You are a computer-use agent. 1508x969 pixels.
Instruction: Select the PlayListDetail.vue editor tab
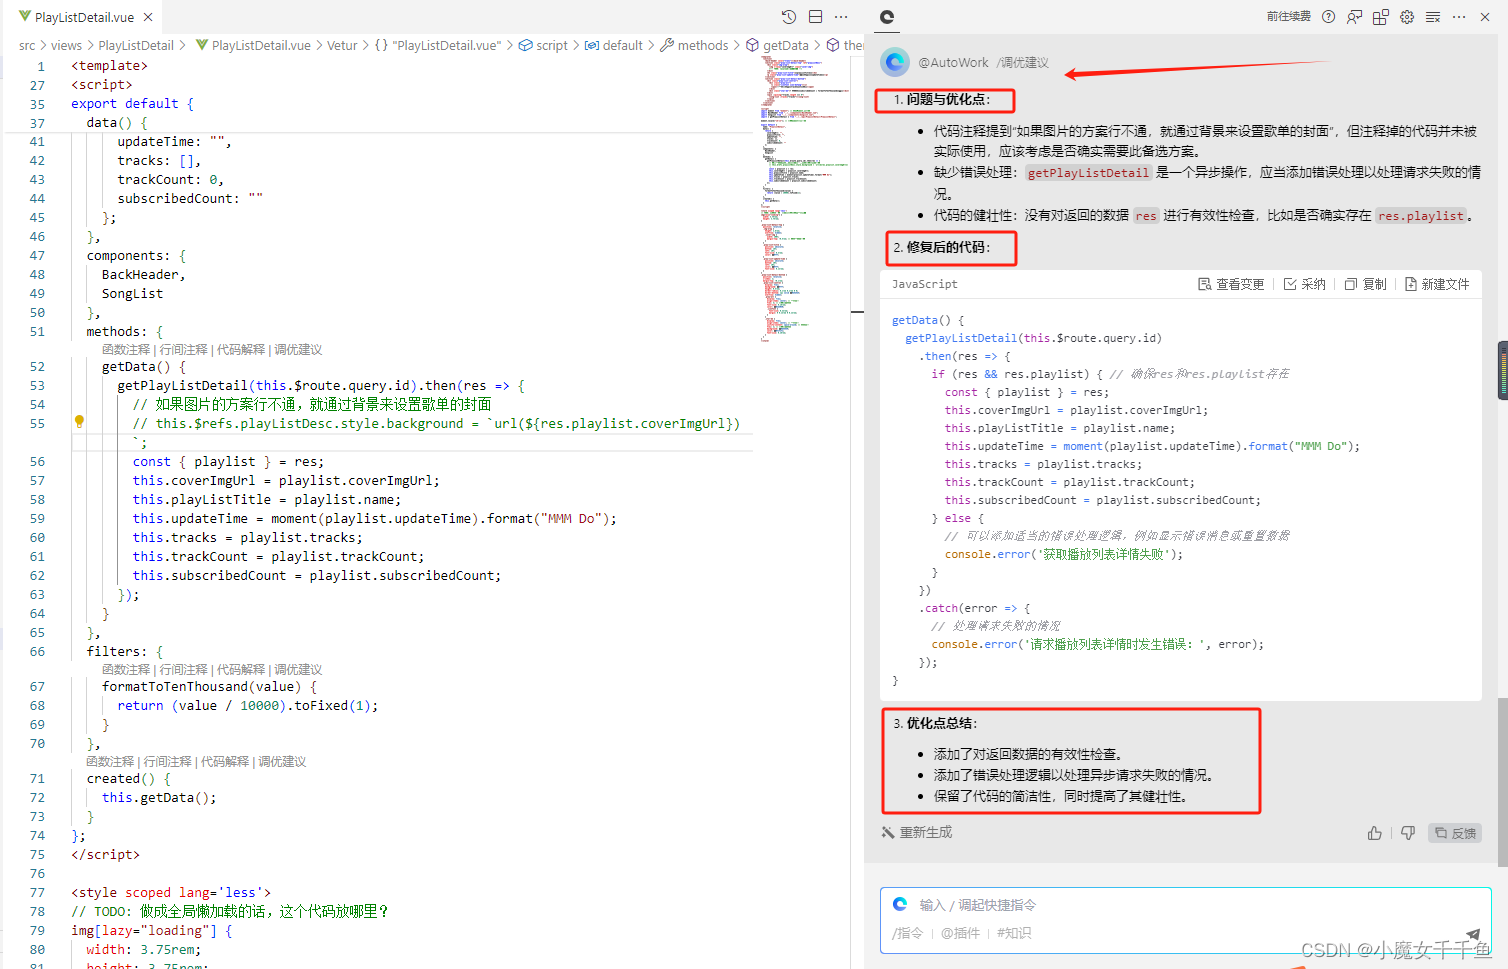pos(85,17)
